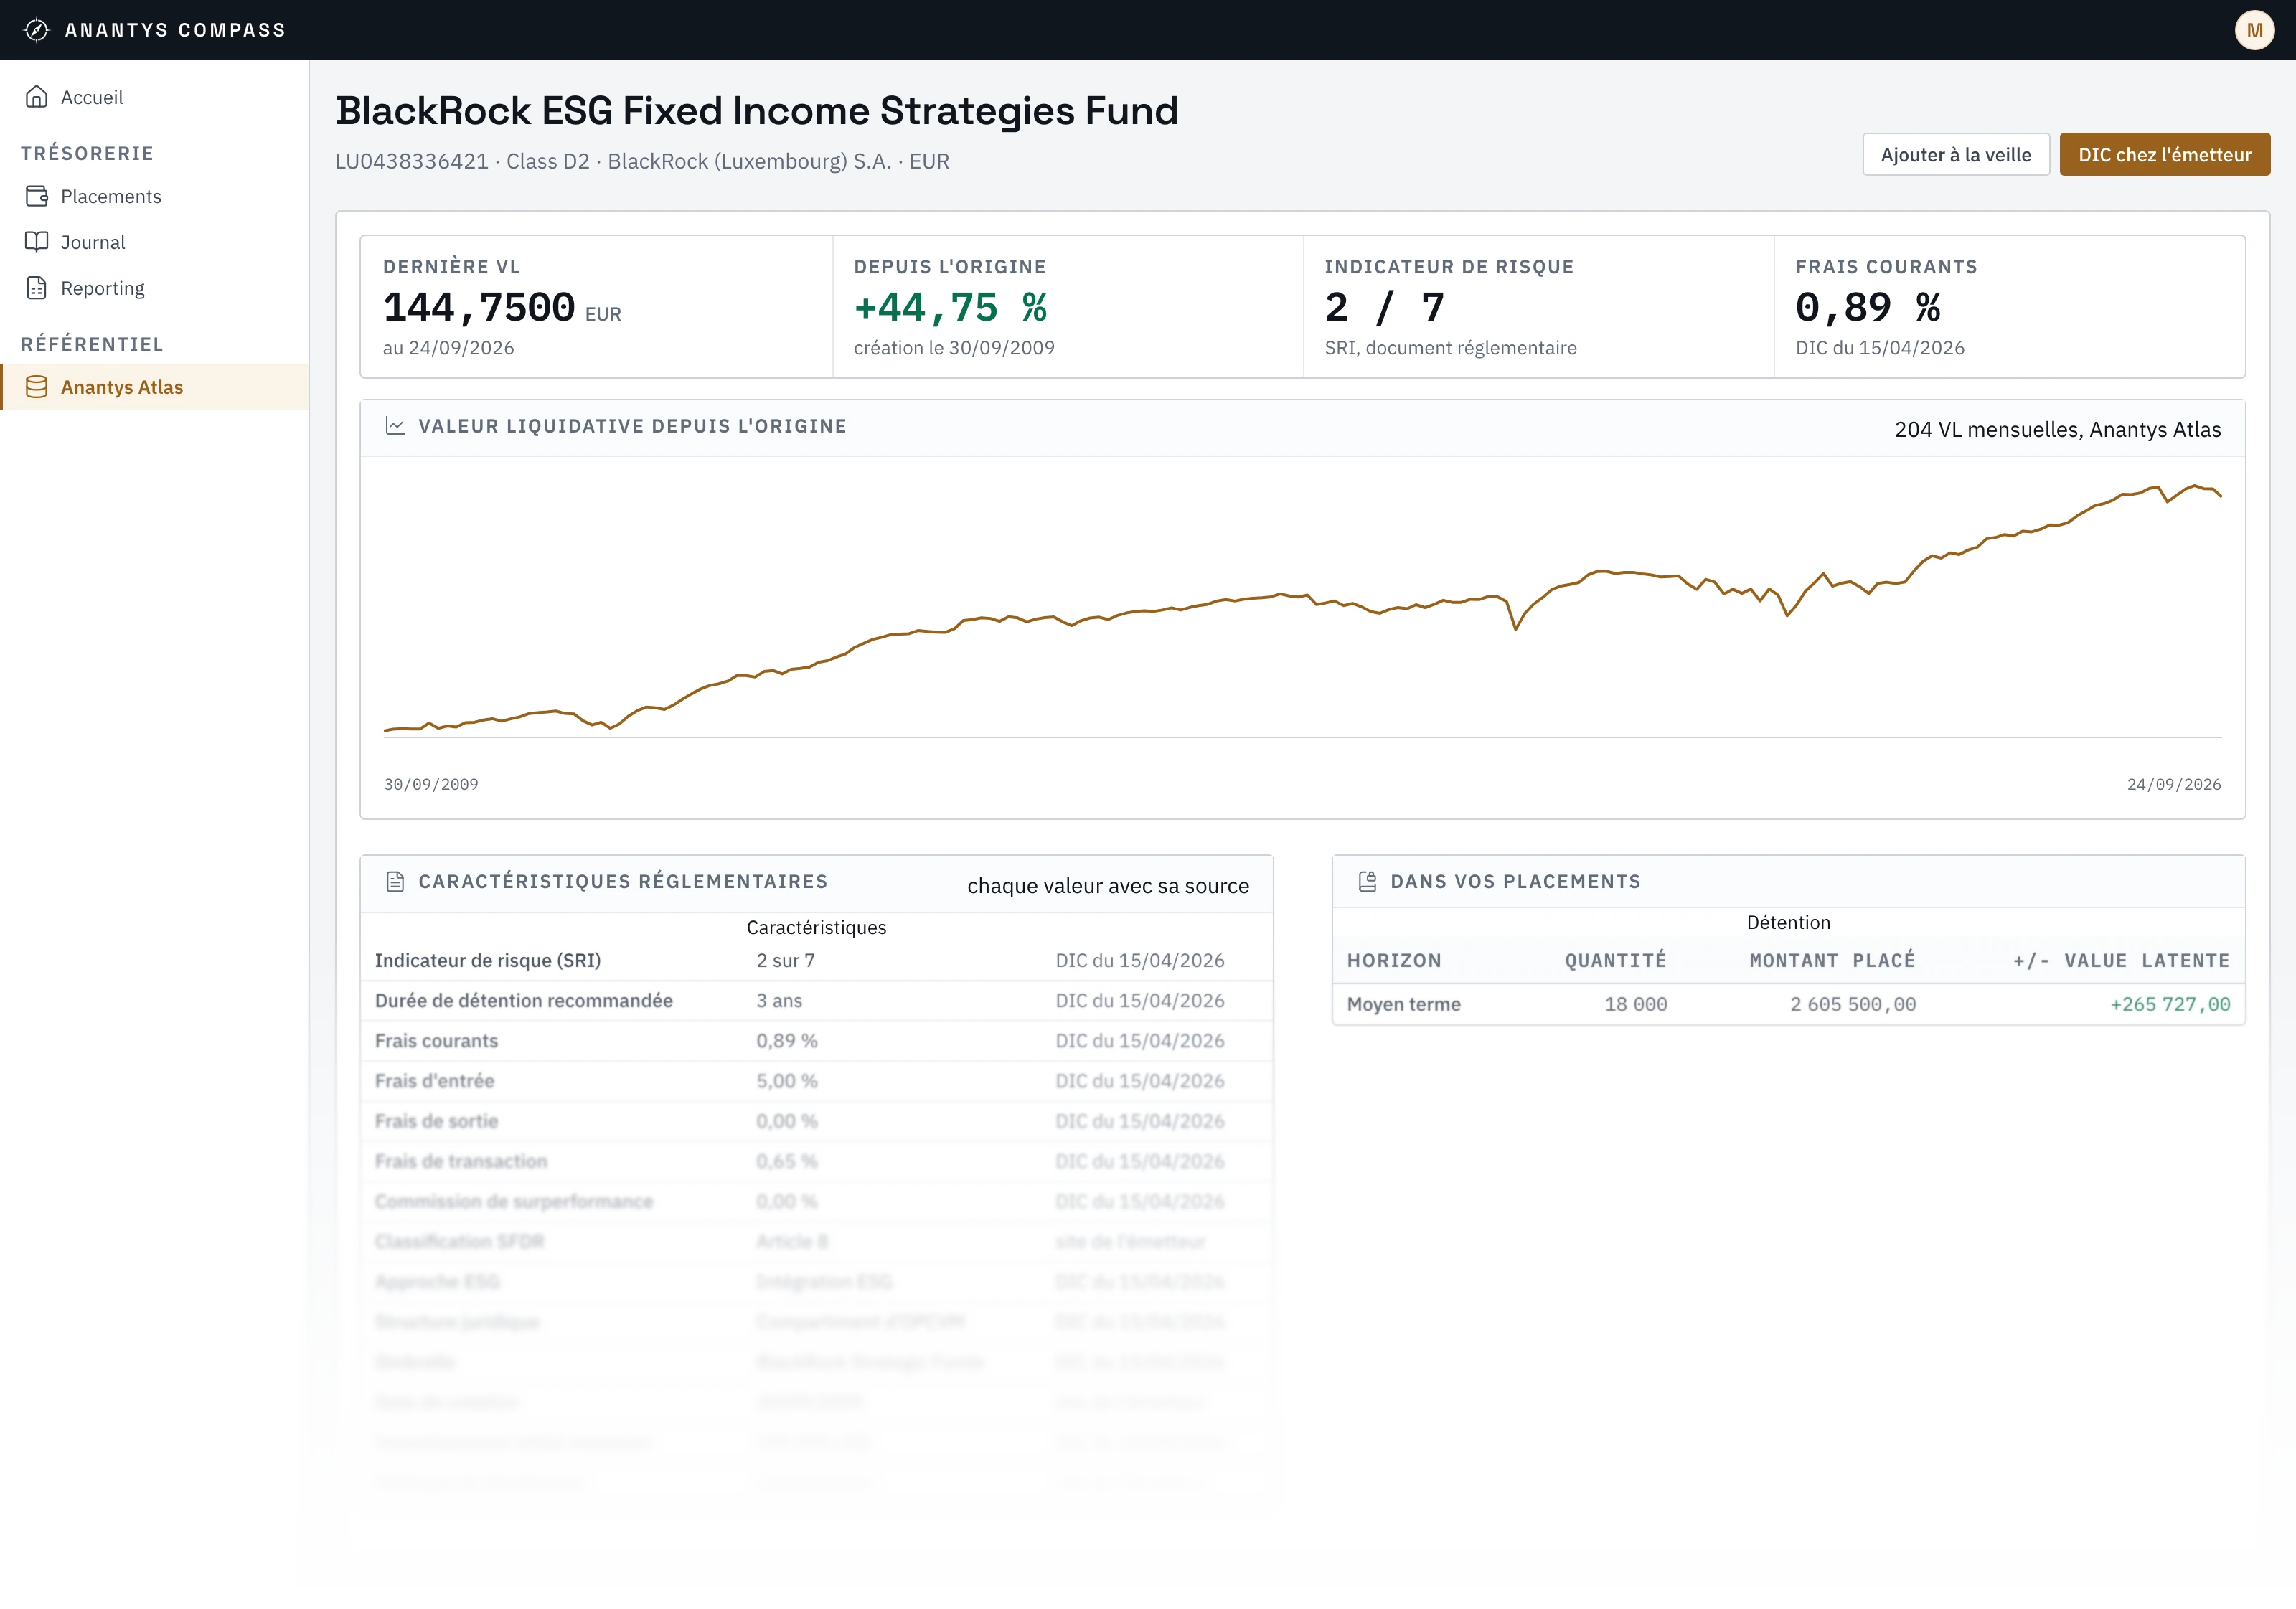The width and height of the screenshot is (2296, 1609).
Task: Click the document icon beside Reporting
Action: coord(37,288)
